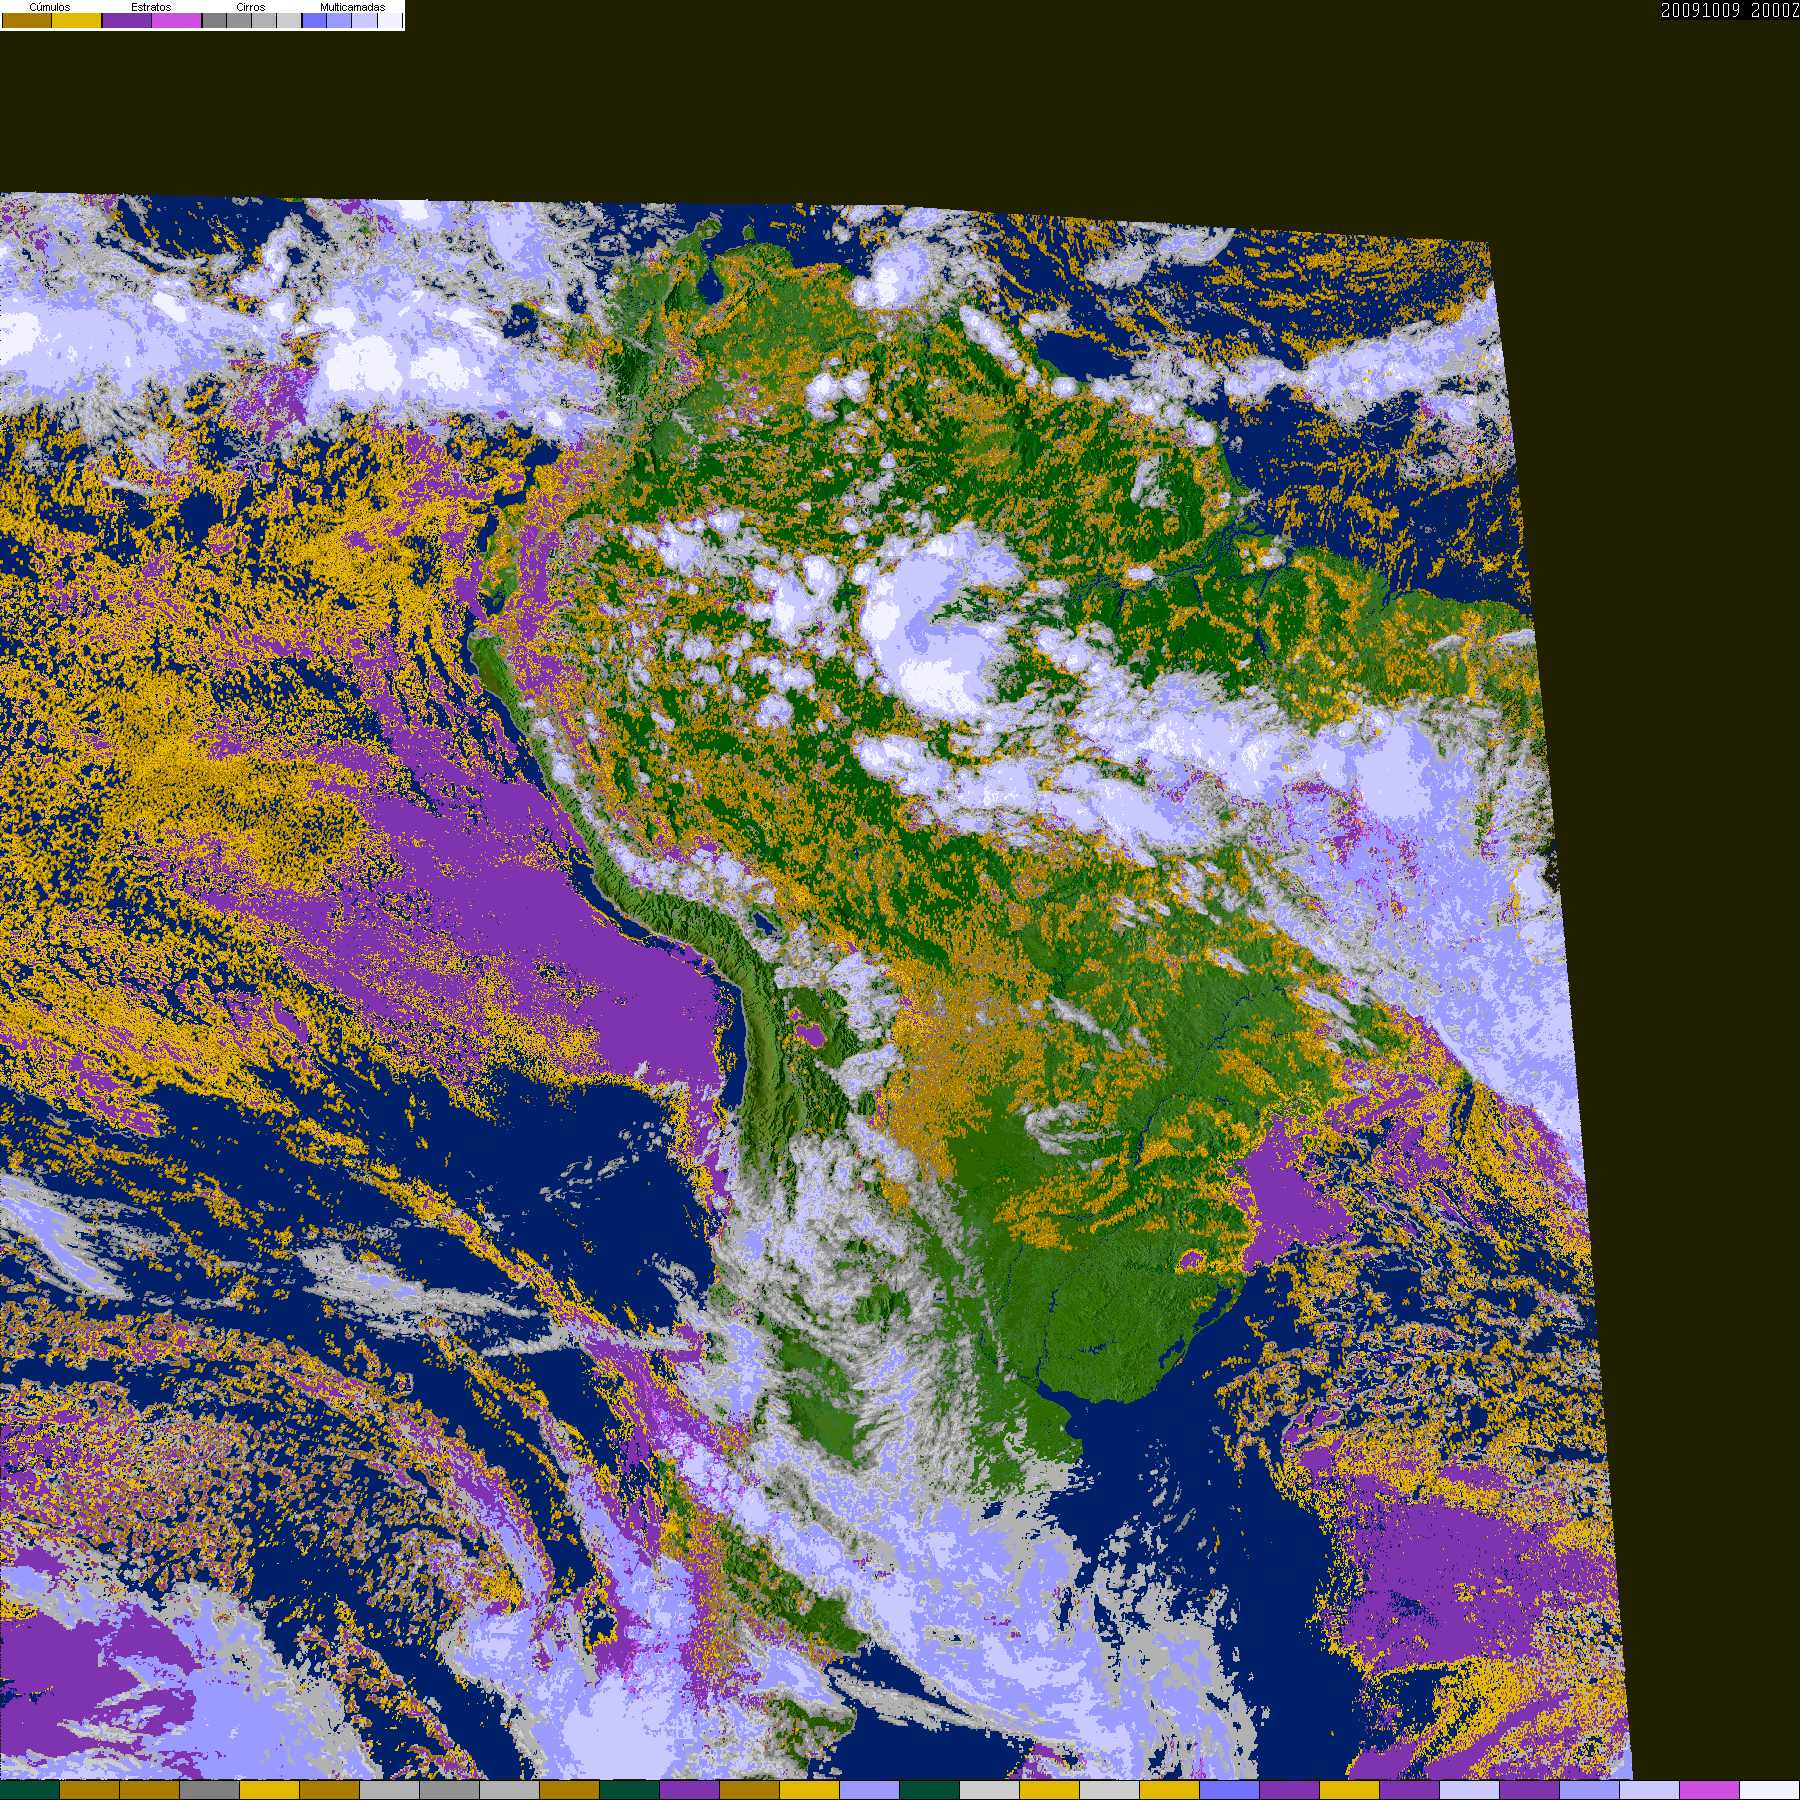The height and width of the screenshot is (1800, 1800).
Task: Pick the lightest gray Cirros legend swatch
Action: tap(289, 20)
